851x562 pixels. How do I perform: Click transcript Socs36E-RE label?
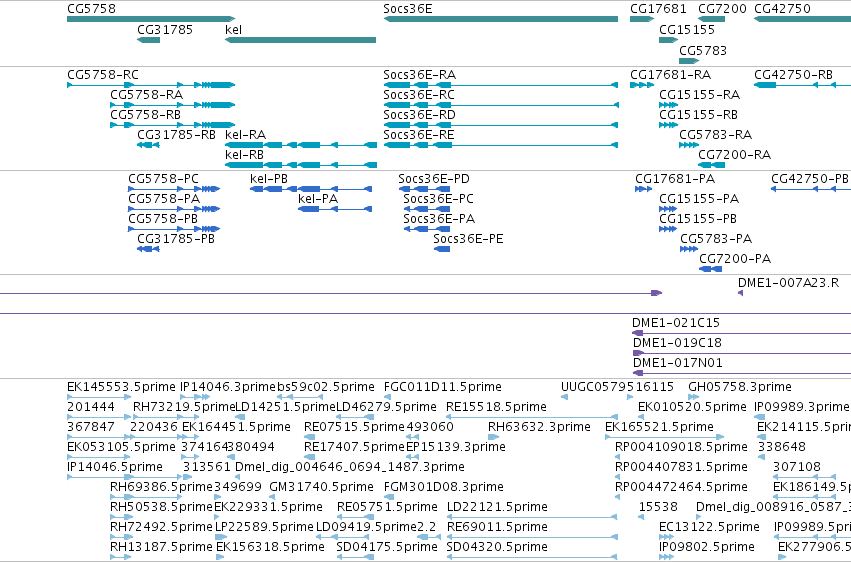point(418,135)
